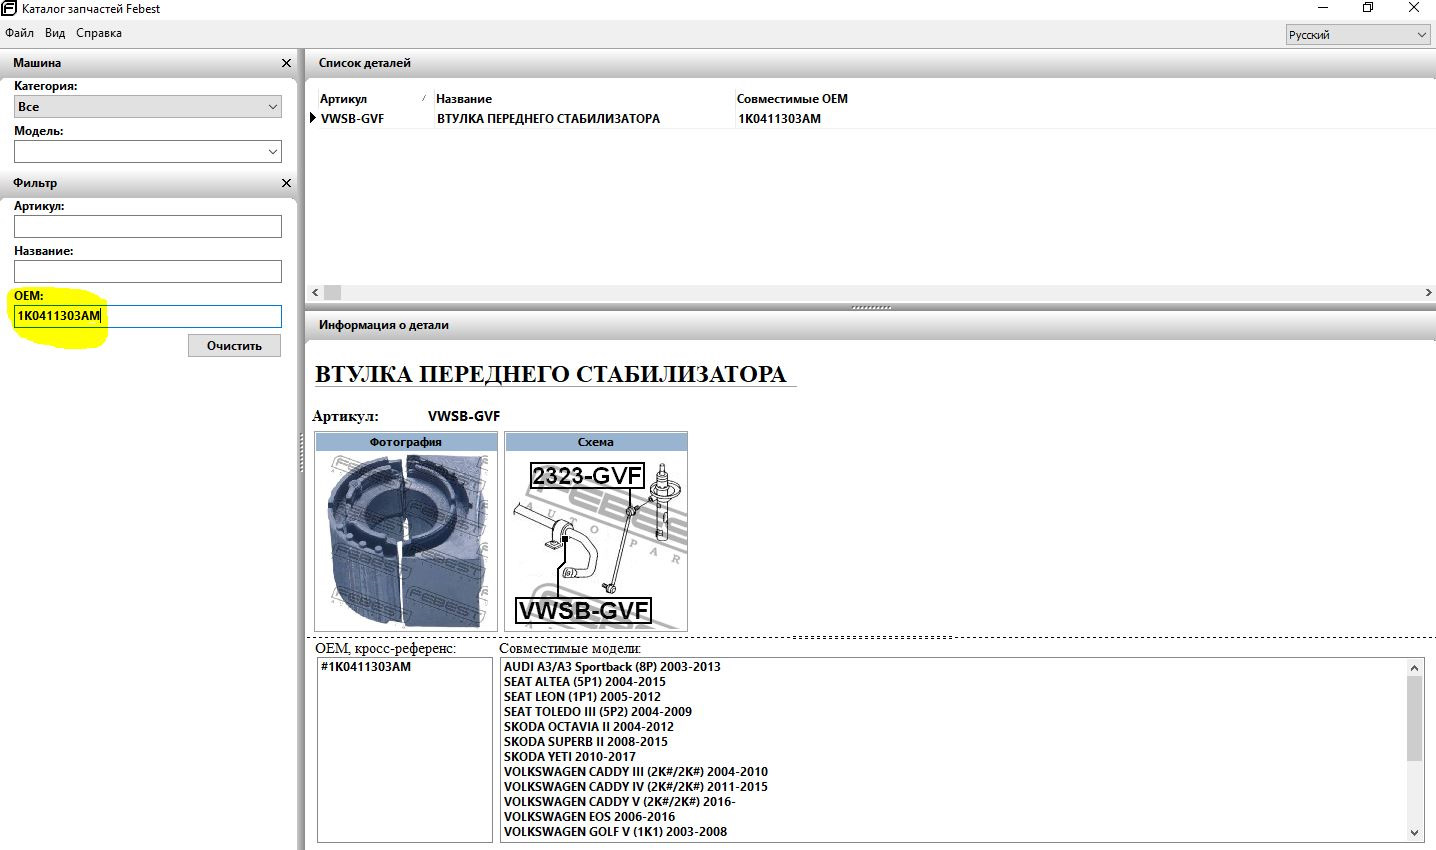This screenshot has width=1436, height=850.
Task: Select VOLKSWAGEN CADDY III 2004-2010
Action: [636, 772]
